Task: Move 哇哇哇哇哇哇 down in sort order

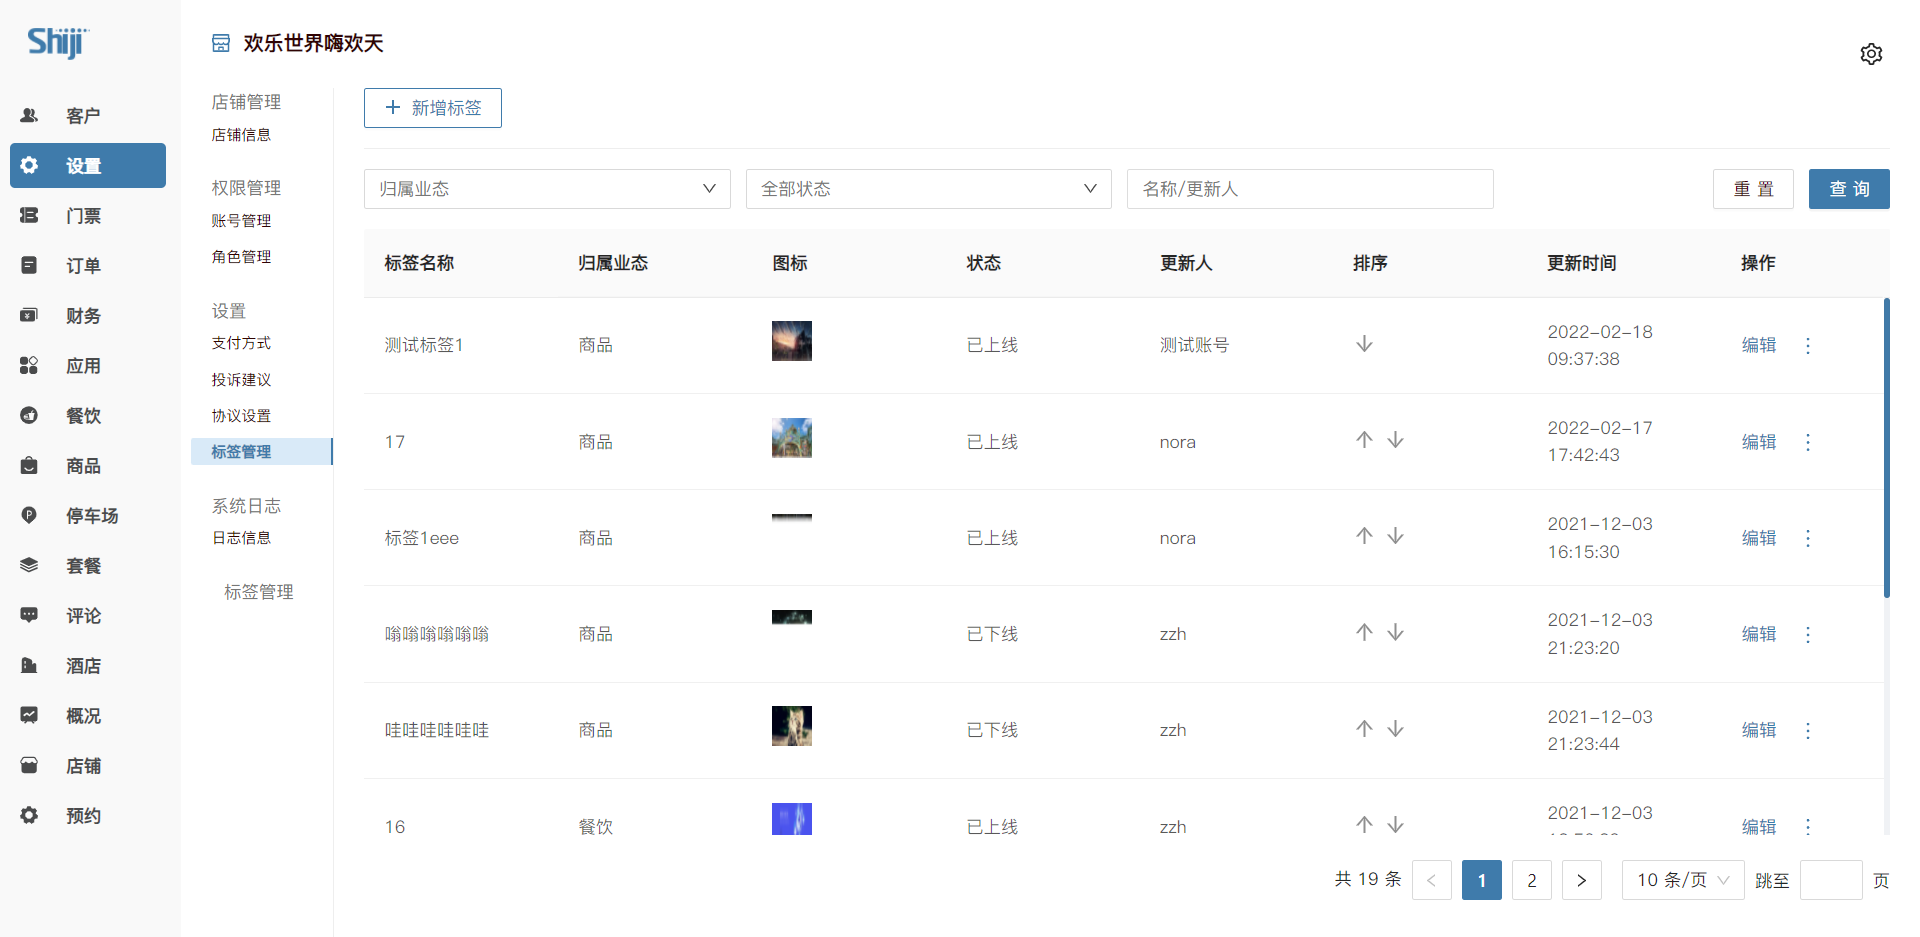Action: 1395,729
